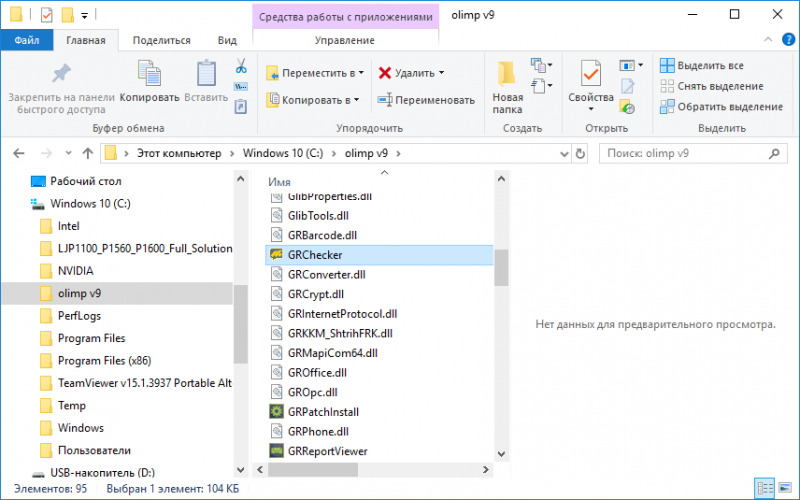Click the search magnifier icon
Viewport: 800px width, 500px height.
coord(774,153)
